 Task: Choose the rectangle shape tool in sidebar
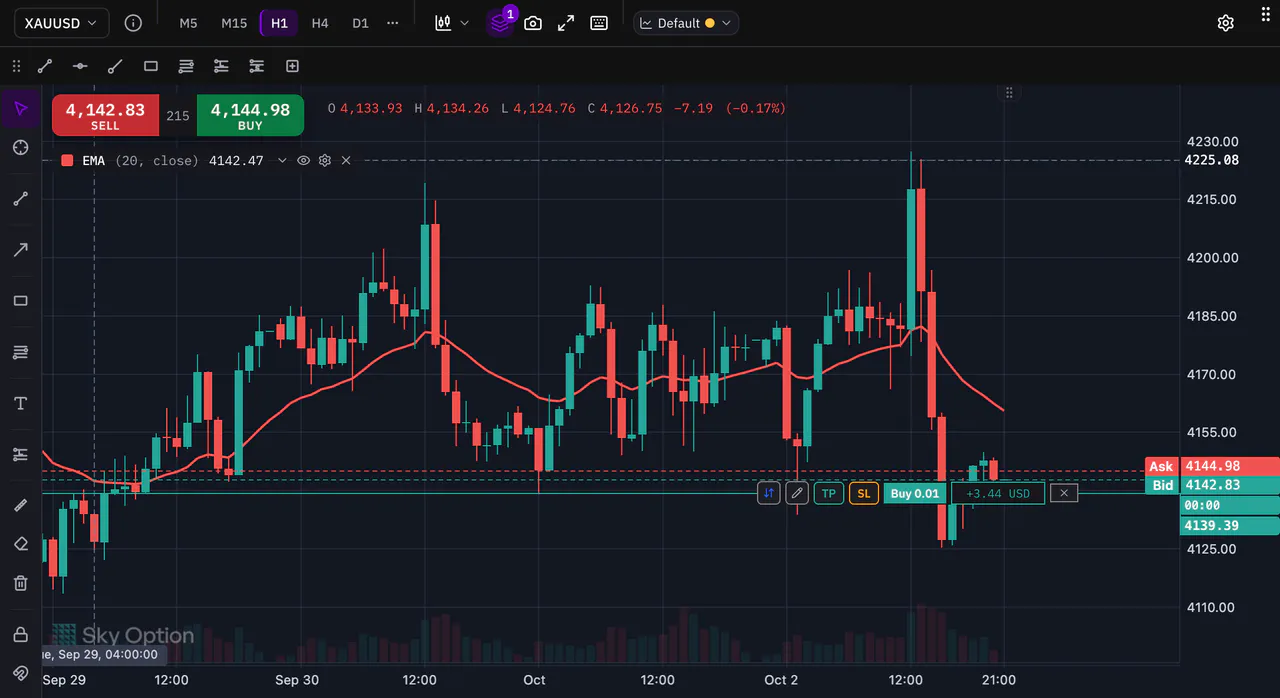pos(20,301)
